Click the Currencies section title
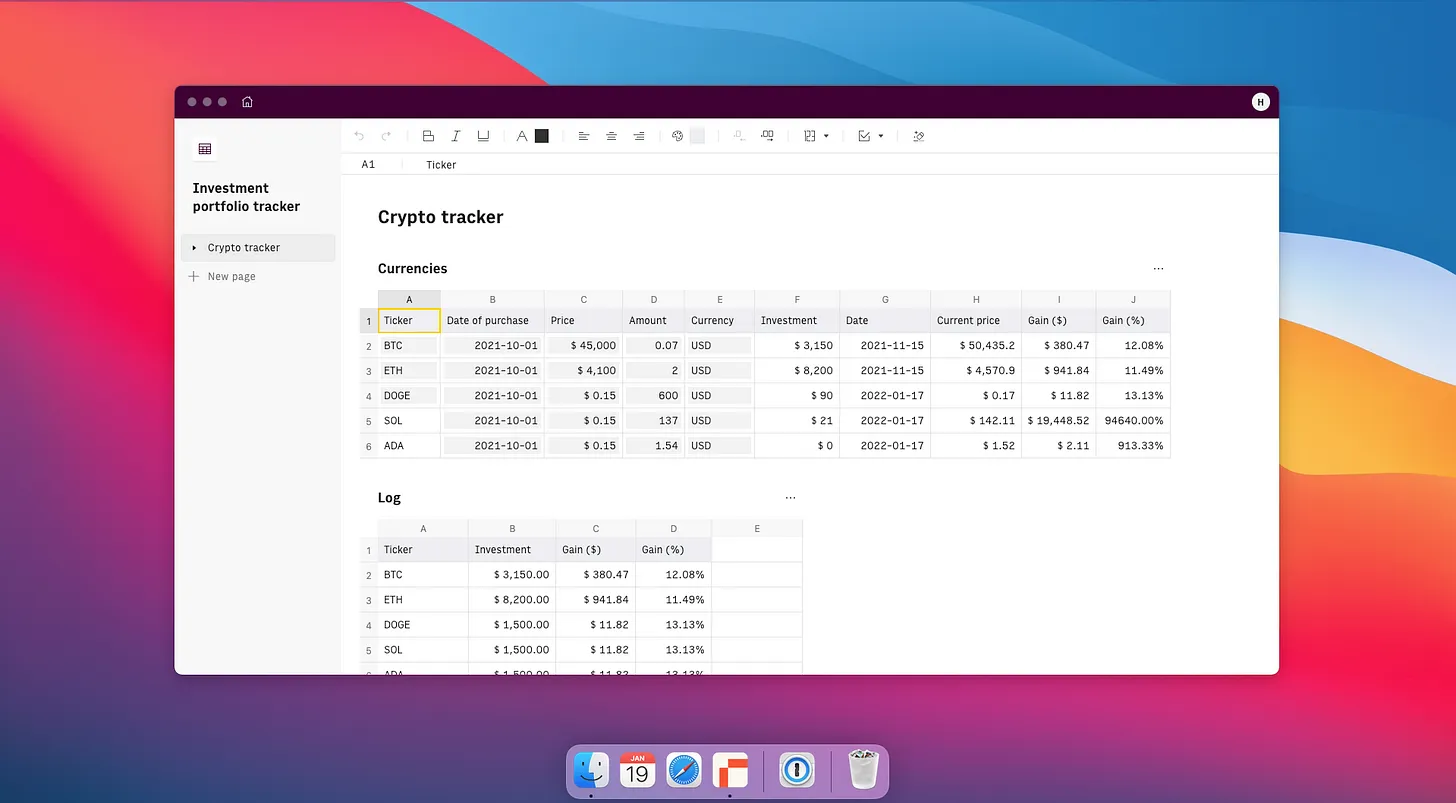 (413, 268)
